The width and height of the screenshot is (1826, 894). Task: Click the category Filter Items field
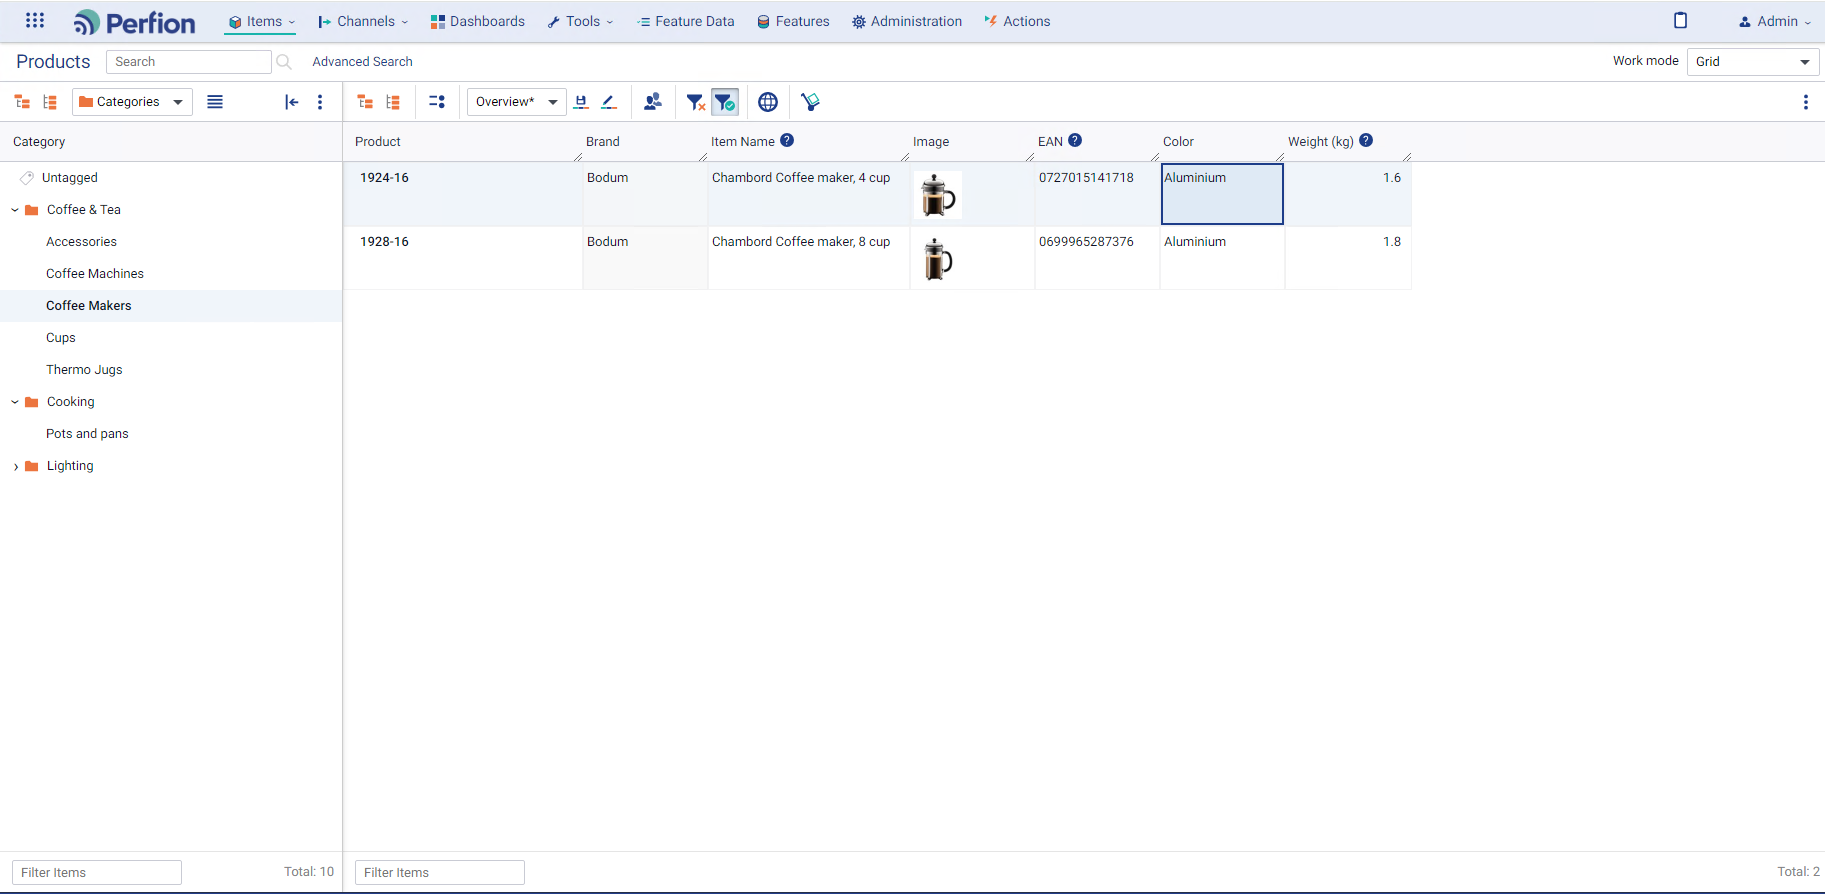coord(97,872)
